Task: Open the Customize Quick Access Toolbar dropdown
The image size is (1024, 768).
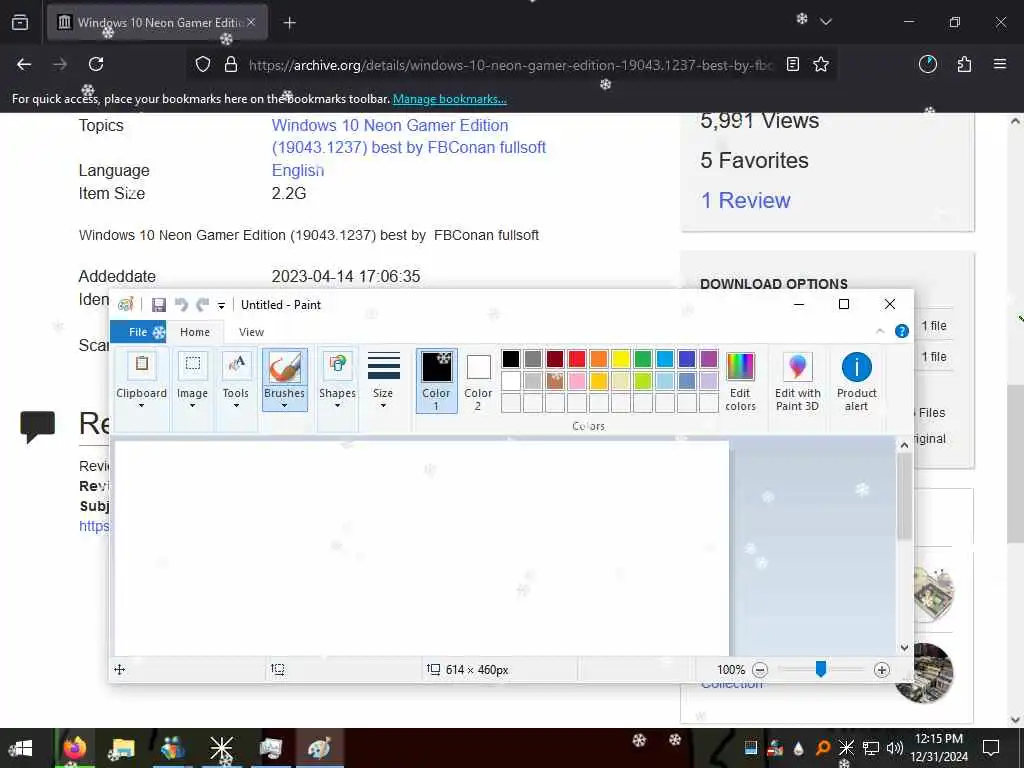Action: click(x=221, y=306)
